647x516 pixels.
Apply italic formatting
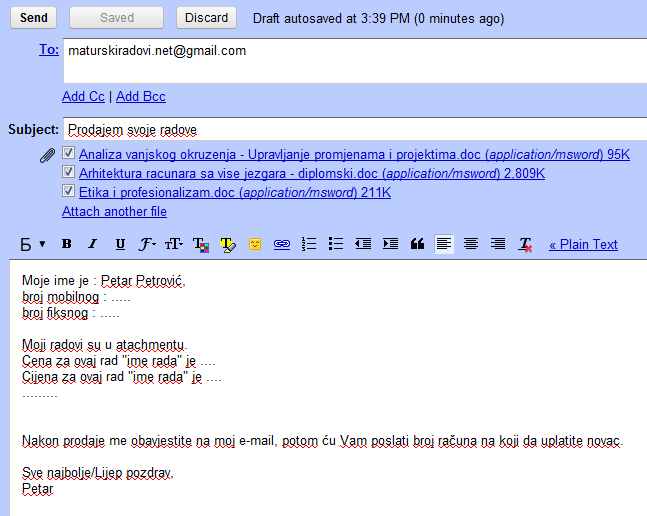click(93, 244)
